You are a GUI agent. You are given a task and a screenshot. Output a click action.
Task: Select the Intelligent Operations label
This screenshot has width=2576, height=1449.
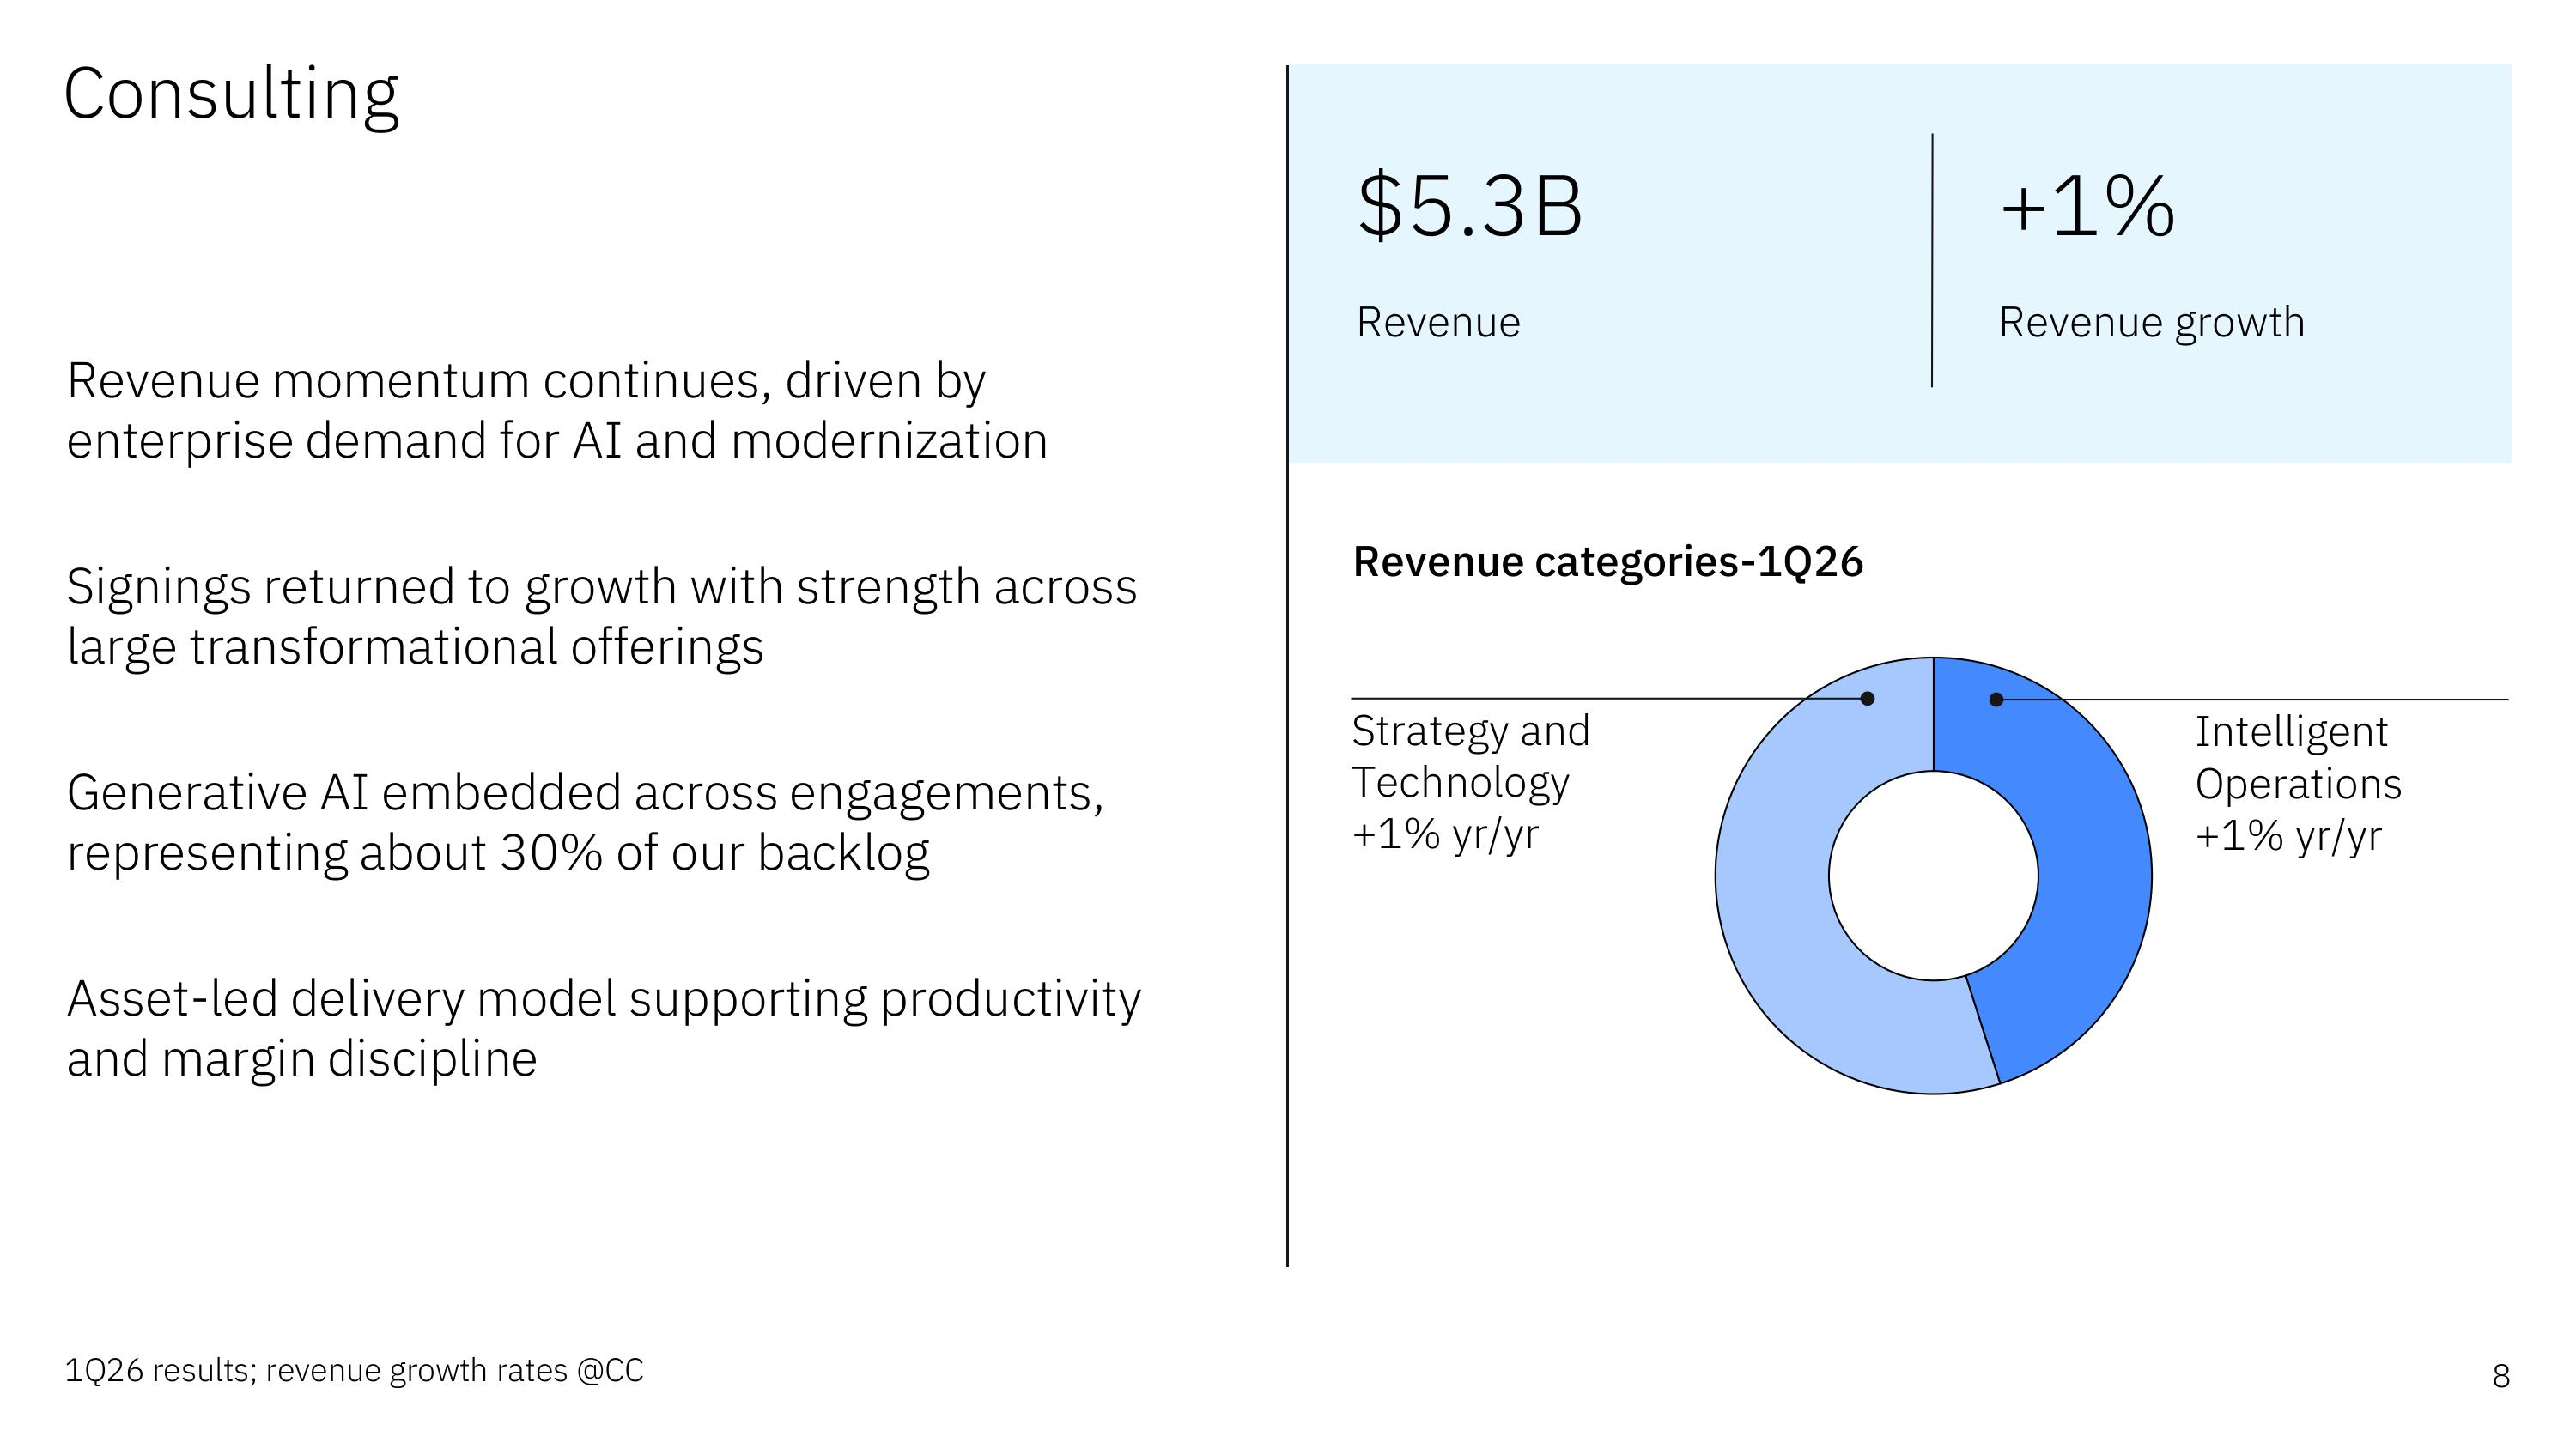point(2297,784)
